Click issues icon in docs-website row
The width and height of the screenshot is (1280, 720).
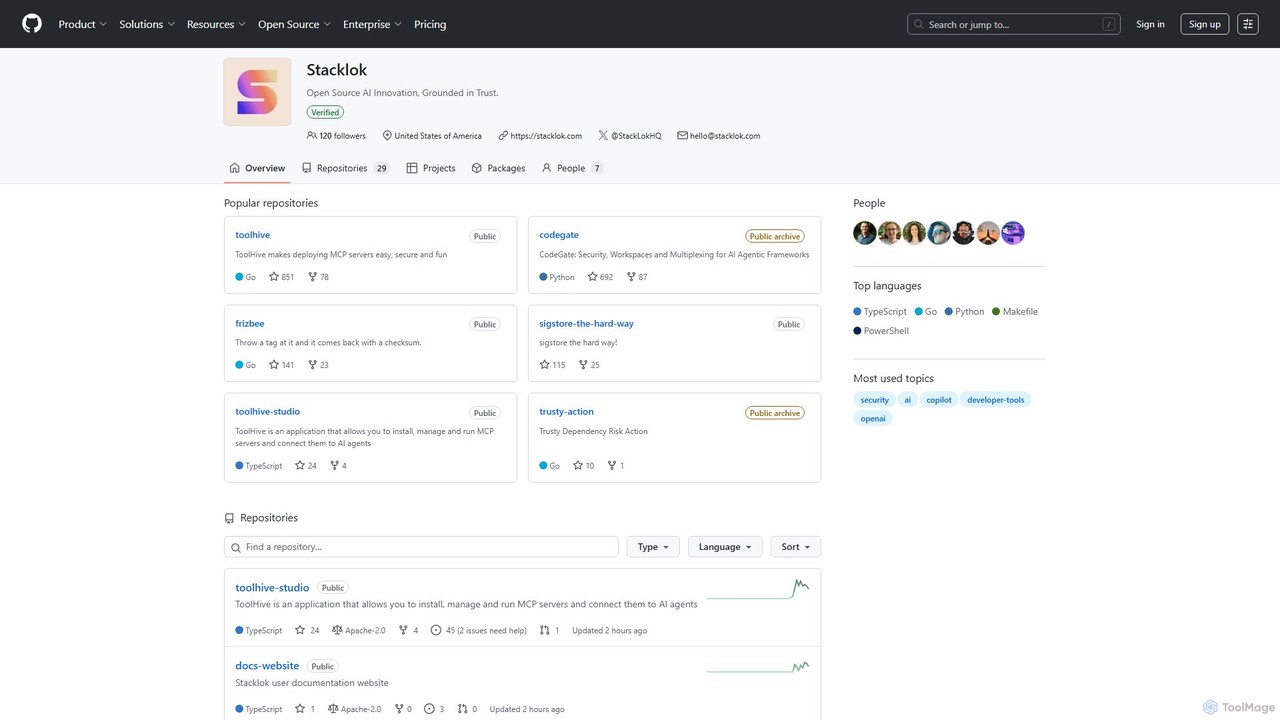pos(429,709)
